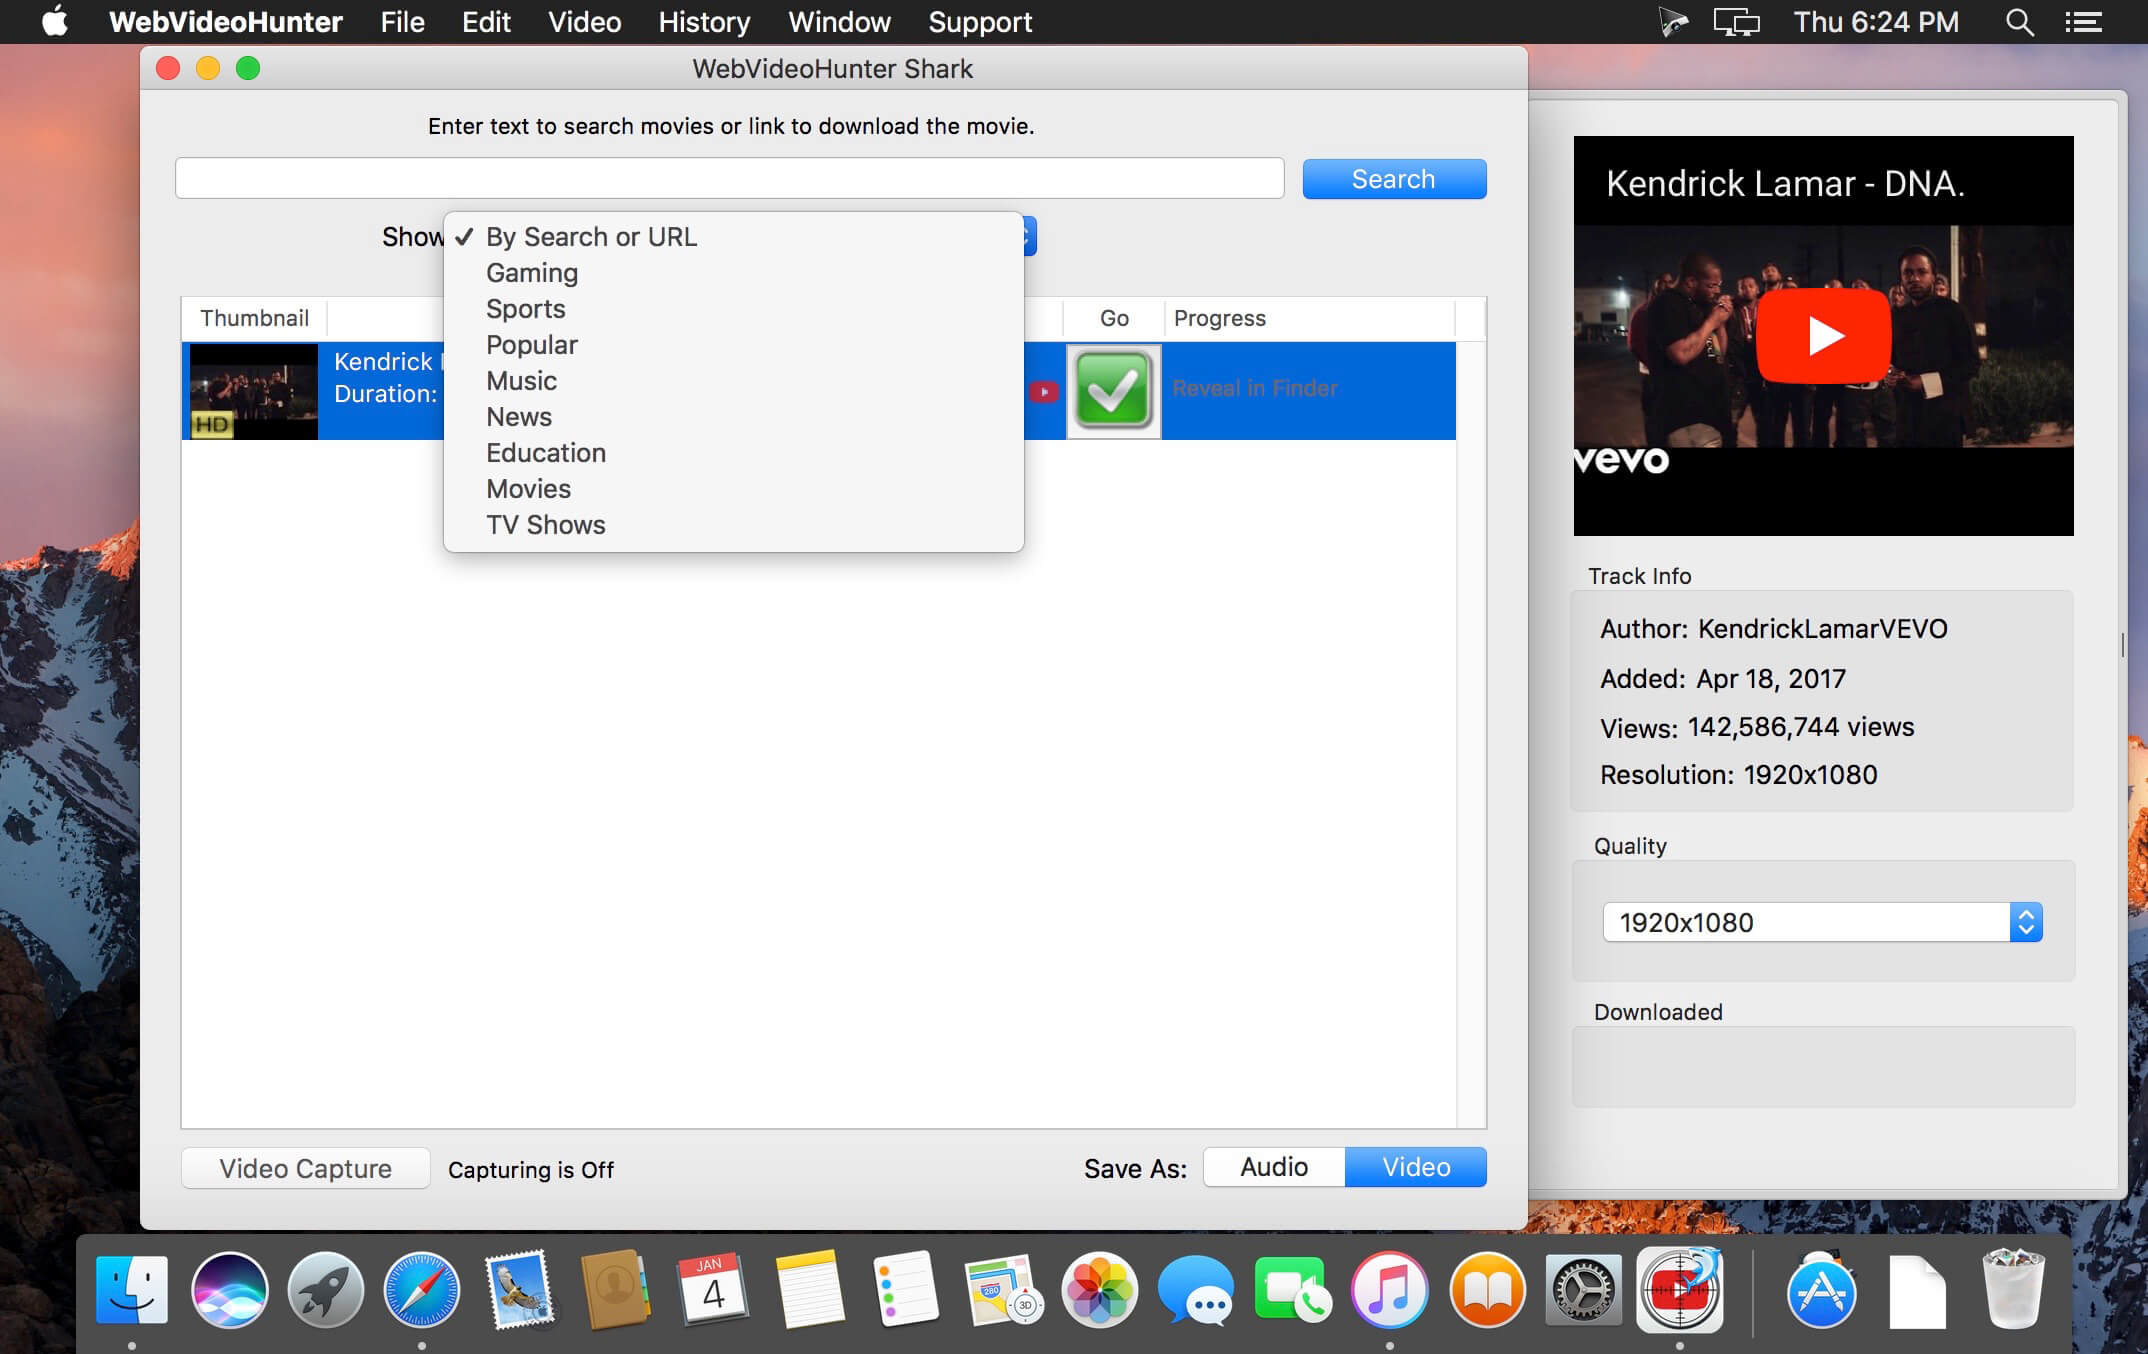This screenshot has width=2148, height=1354.
Task: Click the Reveal in Finder link
Action: click(1254, 389)
